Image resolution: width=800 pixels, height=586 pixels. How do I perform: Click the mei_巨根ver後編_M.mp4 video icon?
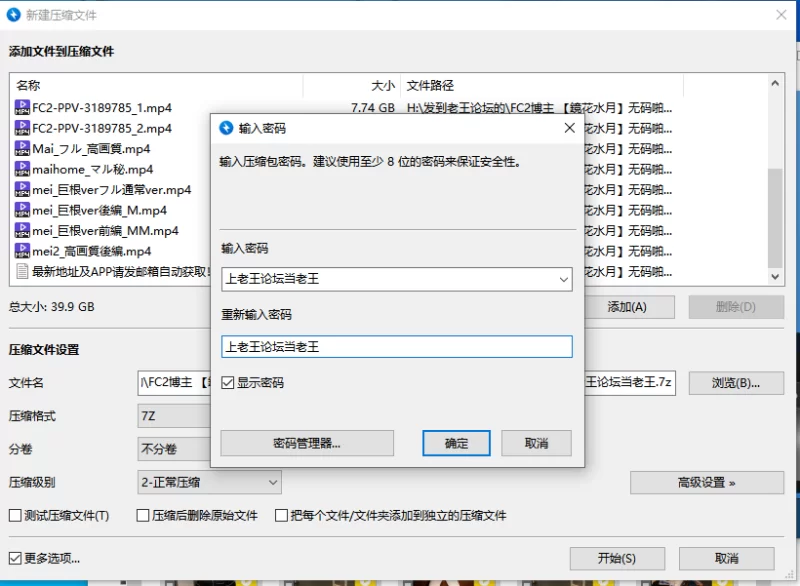point(22,210)
